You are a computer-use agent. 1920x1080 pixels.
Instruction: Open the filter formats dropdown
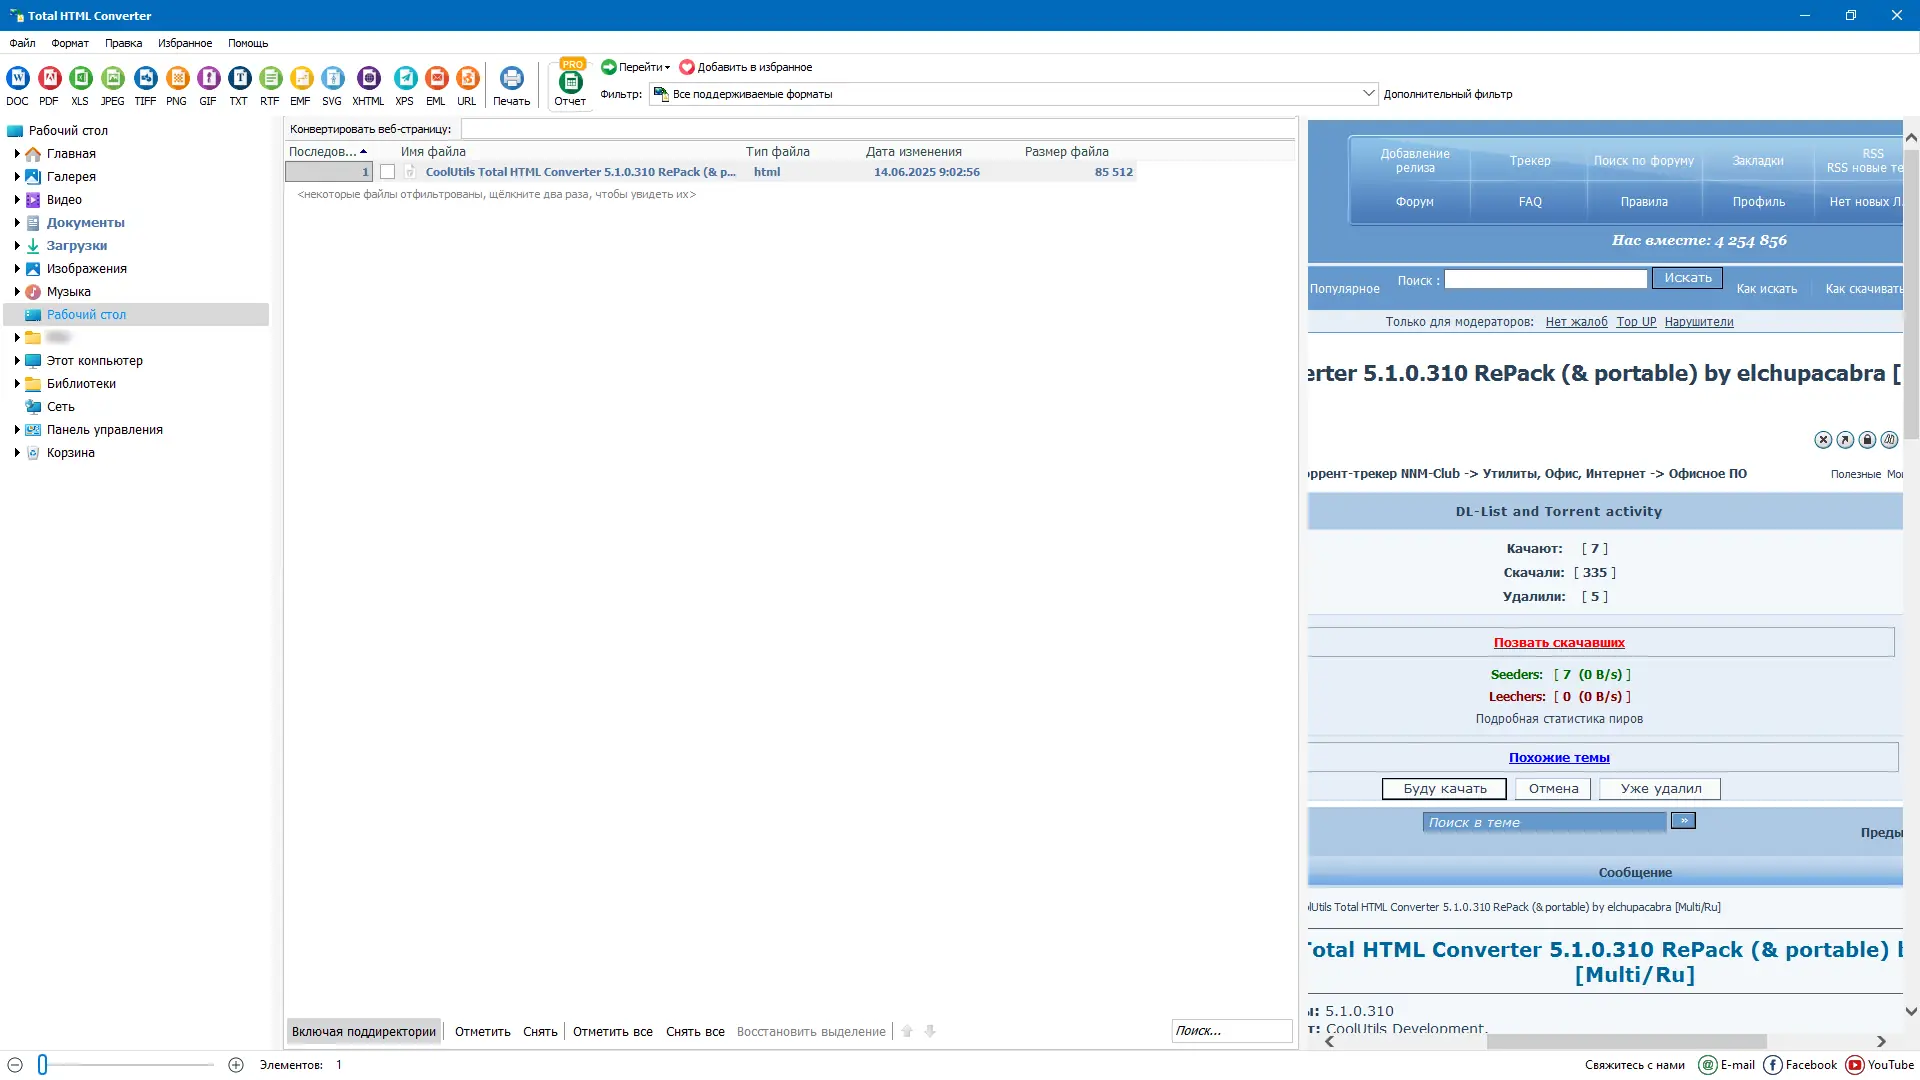click(1369, 93)
